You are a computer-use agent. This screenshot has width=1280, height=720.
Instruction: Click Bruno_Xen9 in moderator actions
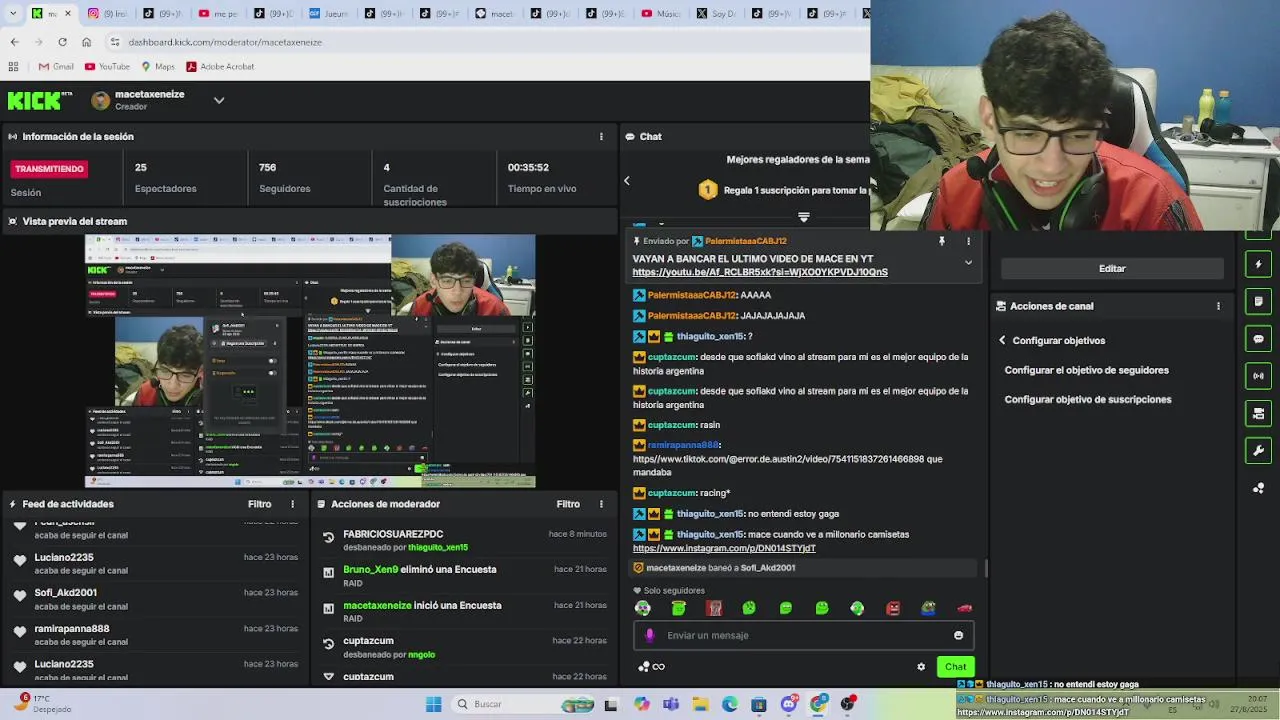370,569
